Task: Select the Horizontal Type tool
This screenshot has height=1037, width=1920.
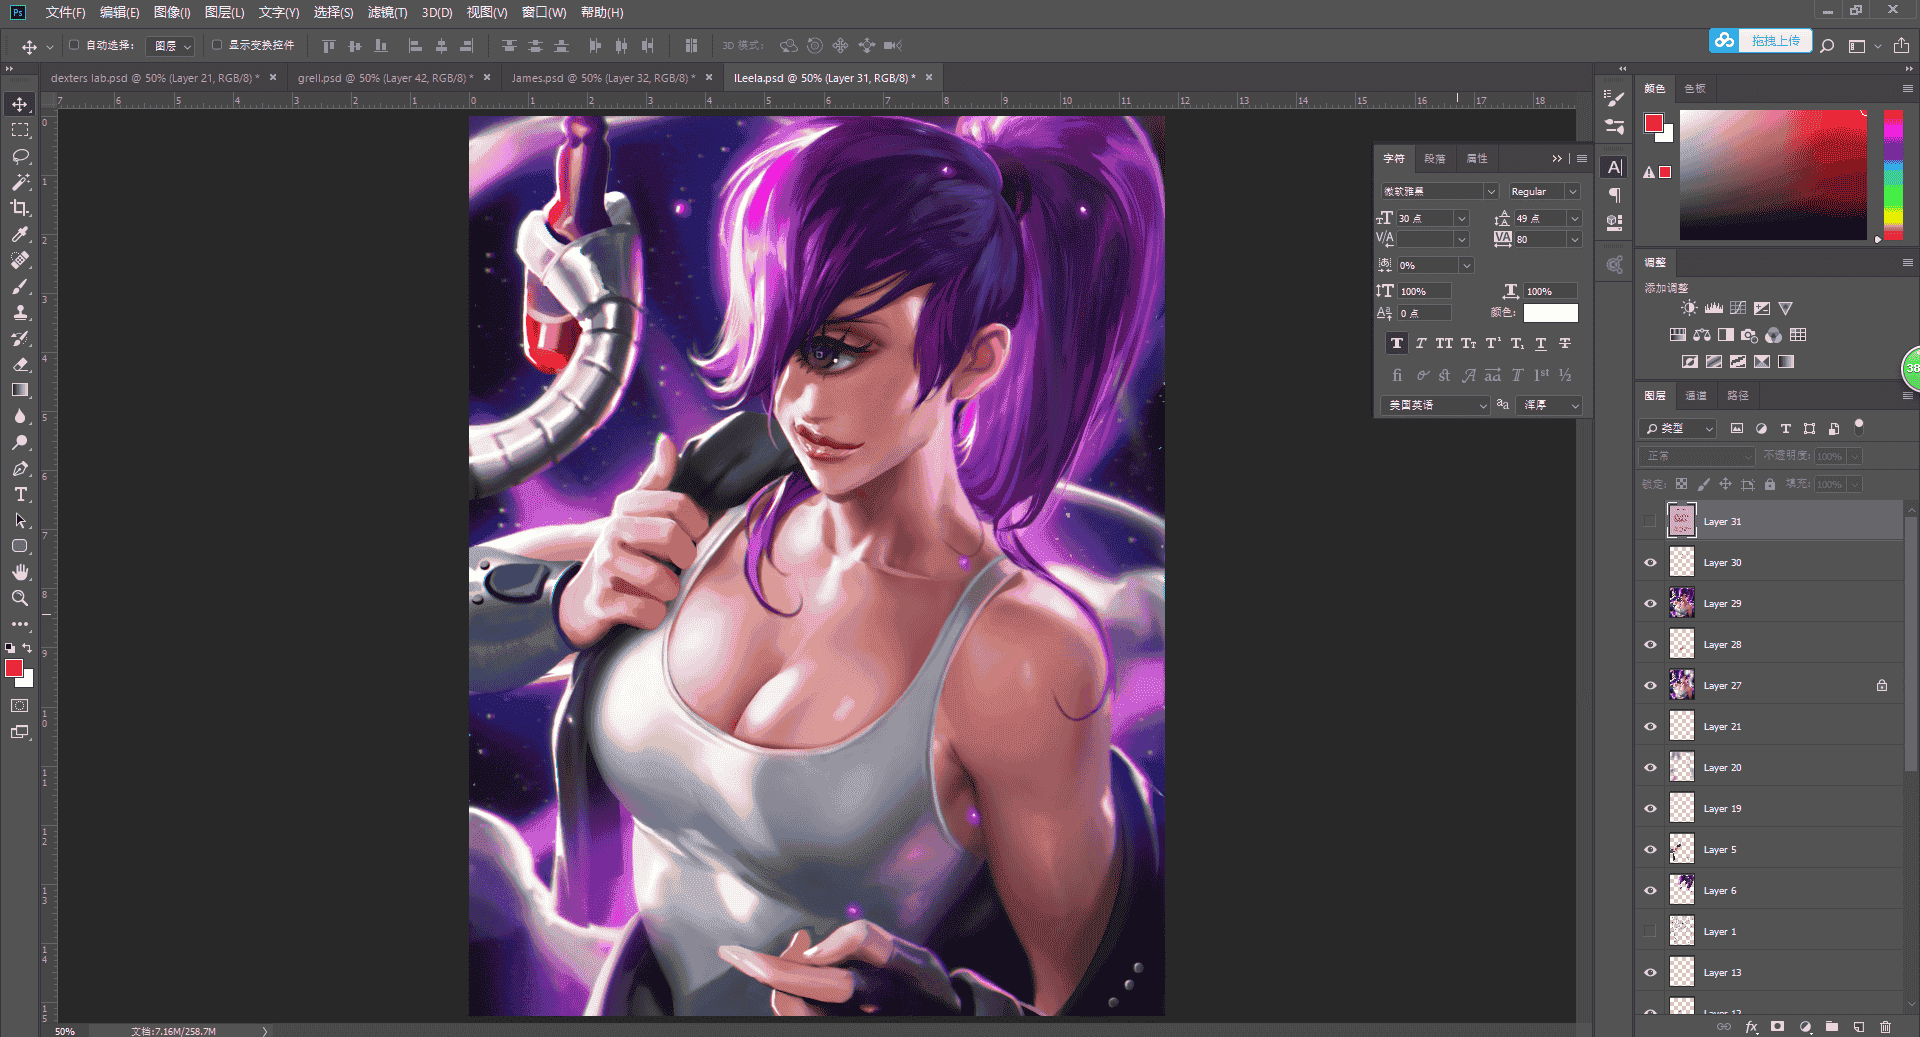Action: click(20, 494)
